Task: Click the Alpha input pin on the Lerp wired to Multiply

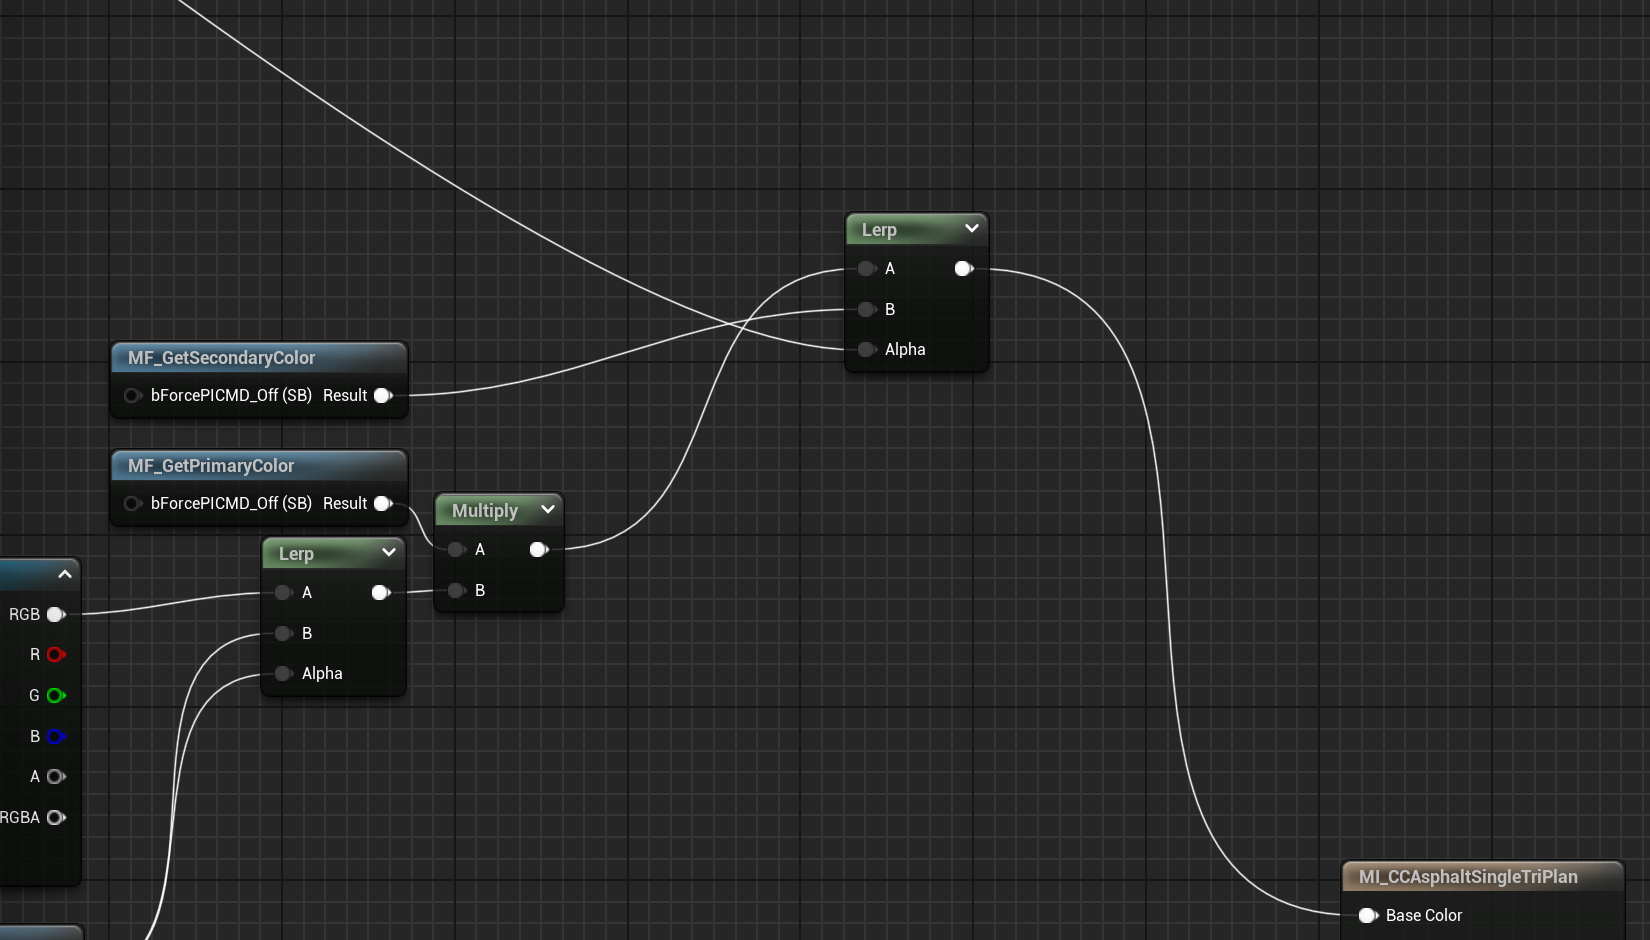Action: pos(284,673)
